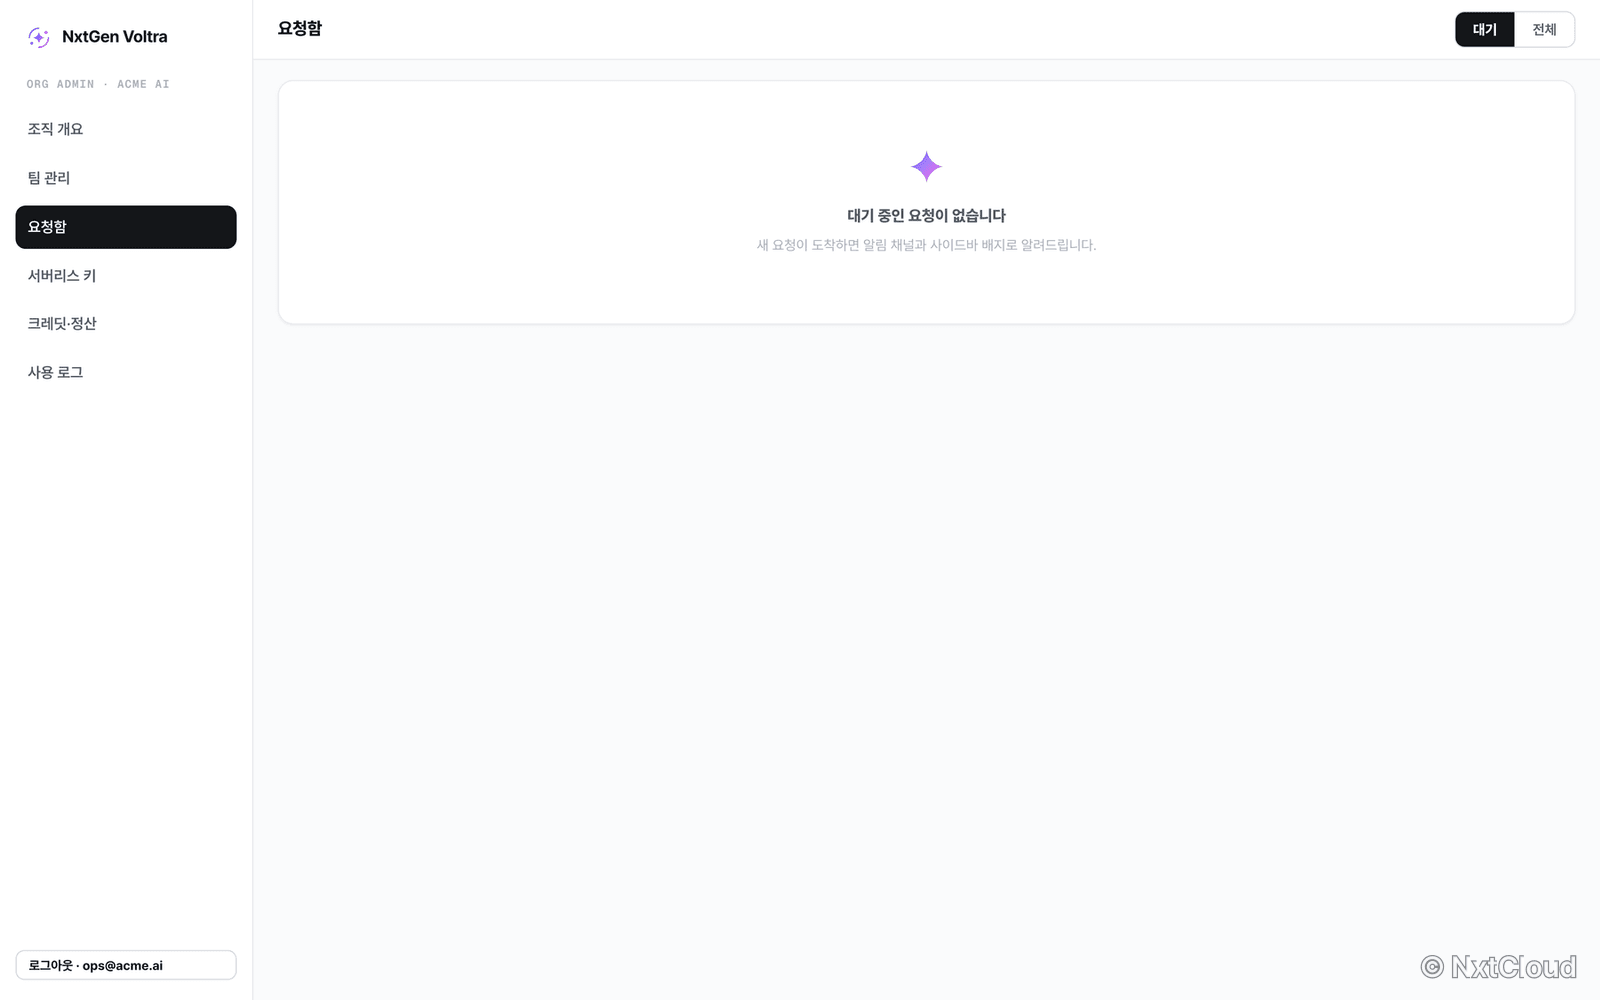Open 서버리스 키 section
This screenshot has width=1600, height=1000.
(x=126, y=275)
